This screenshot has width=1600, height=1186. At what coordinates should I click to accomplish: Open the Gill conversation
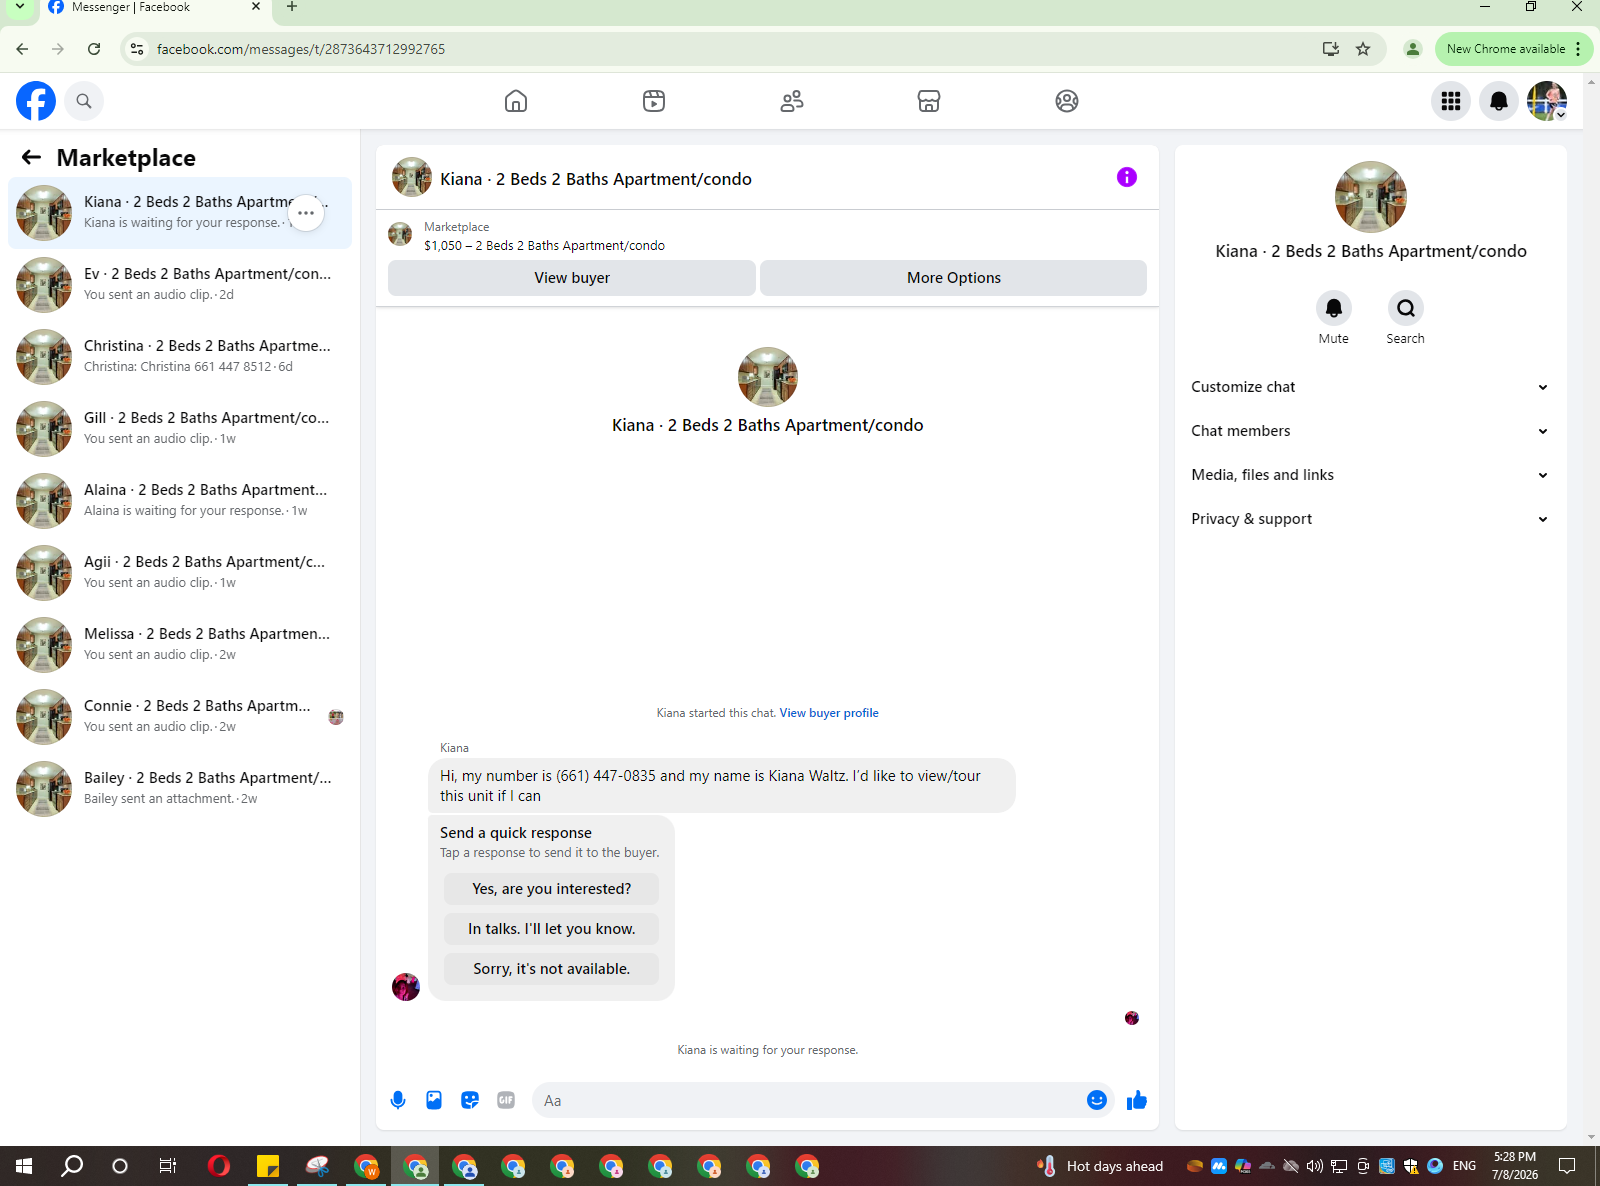point(180,429)
